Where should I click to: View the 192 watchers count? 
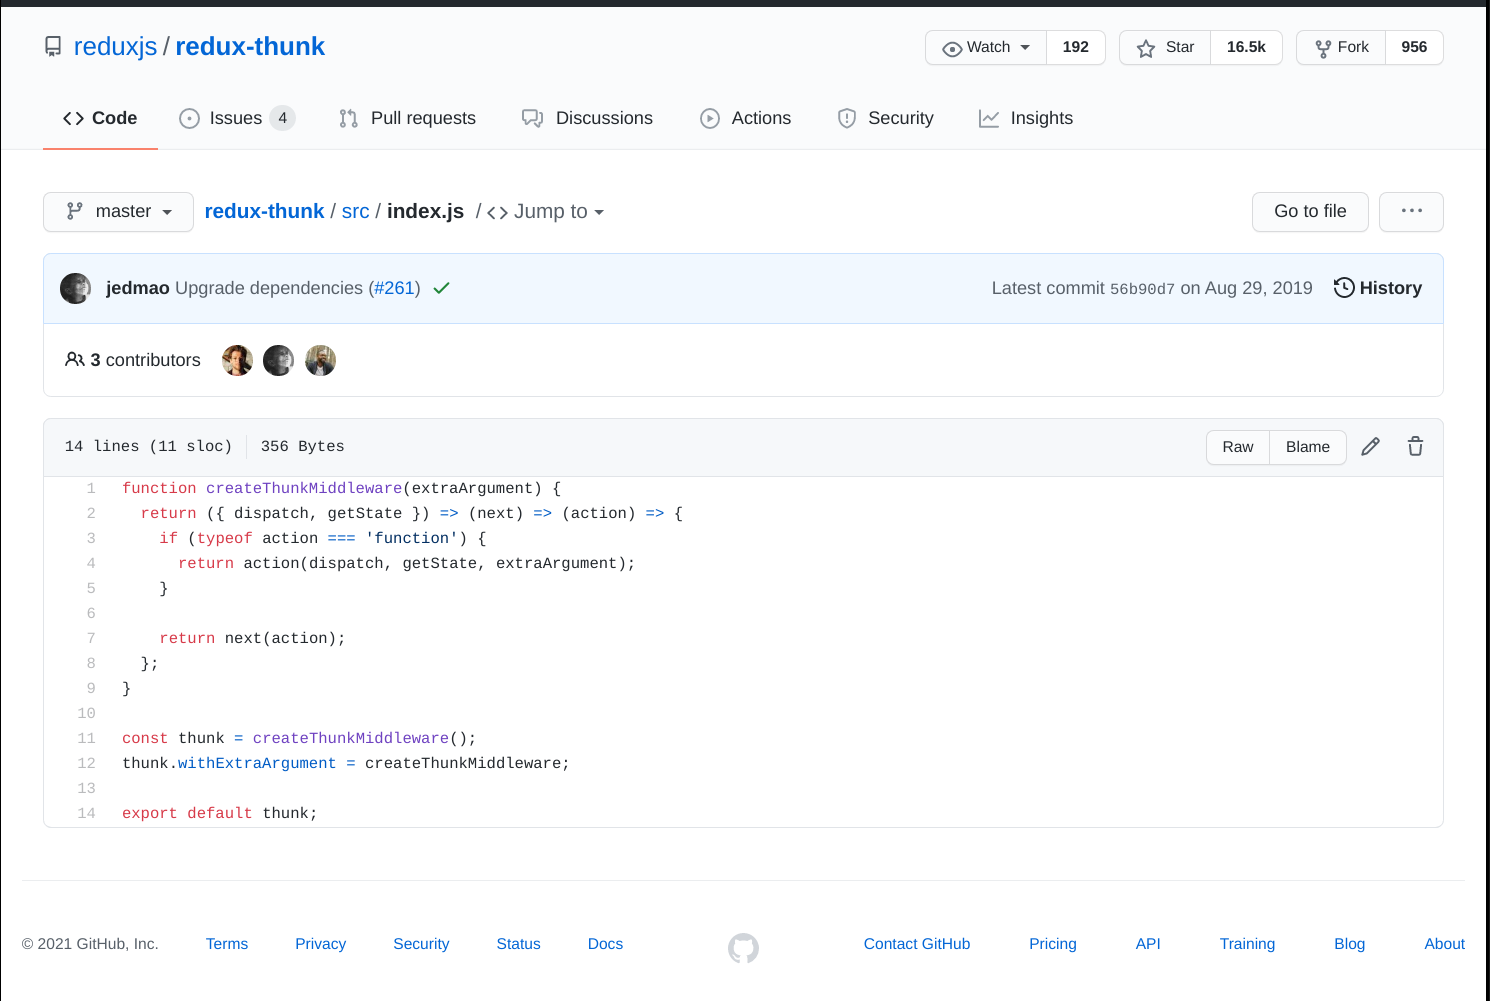point(1076,47)
